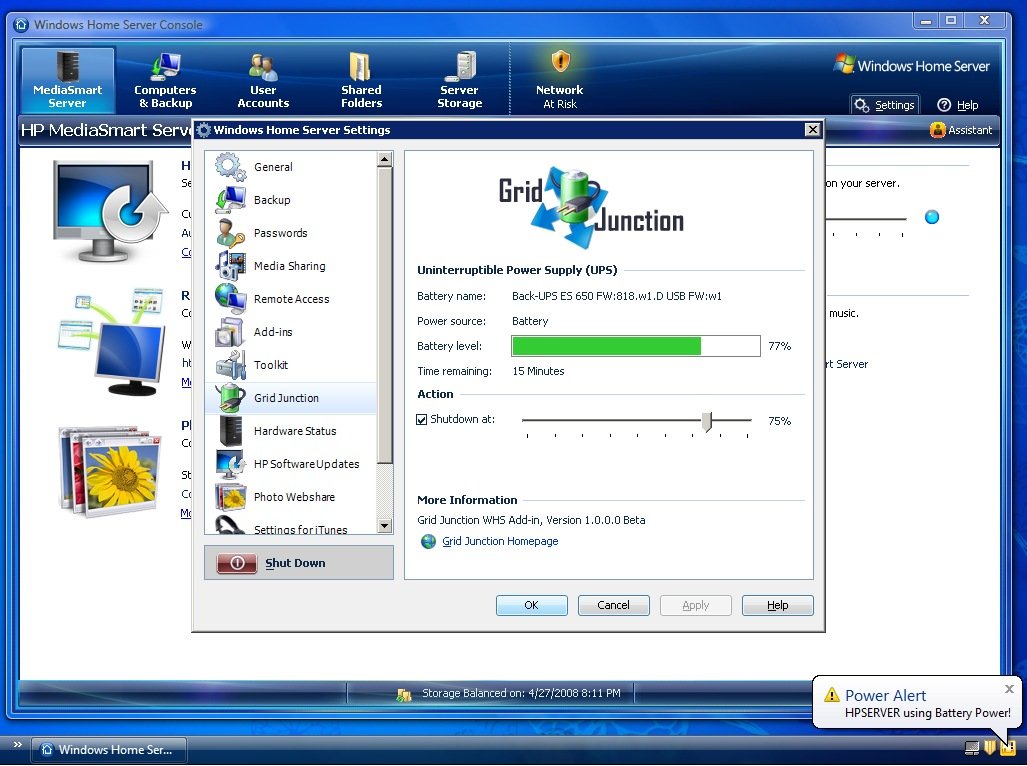This screenshot has height=766, width=1027.
Task: Launch the Assistant in the console
Action: pyautogui.click(x=961, y=130)
